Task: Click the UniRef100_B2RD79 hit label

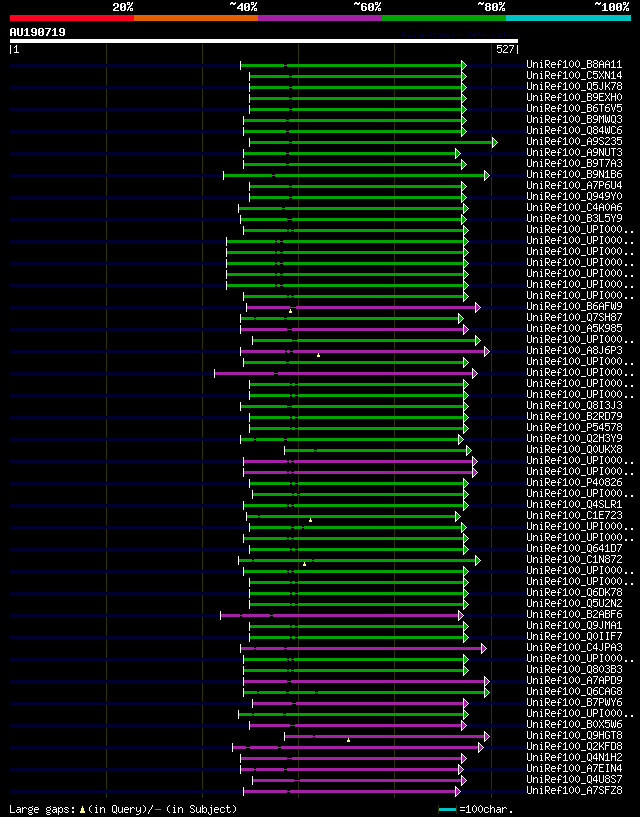Action: coord(574,416)
